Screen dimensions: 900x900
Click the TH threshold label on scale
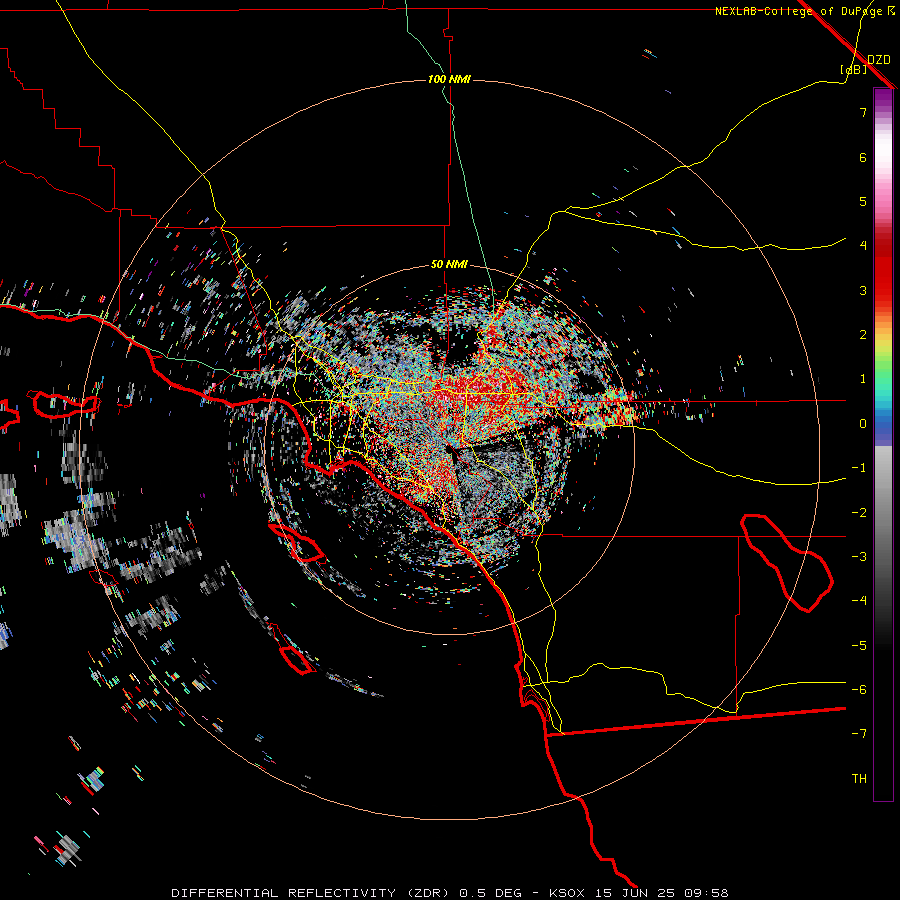click(859, 779)
